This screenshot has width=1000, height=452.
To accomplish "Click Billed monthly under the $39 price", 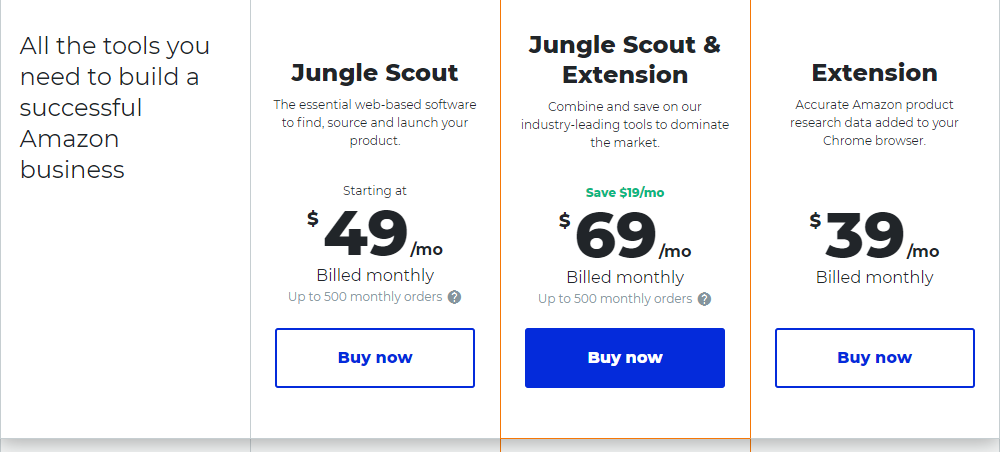I will 875,277.
